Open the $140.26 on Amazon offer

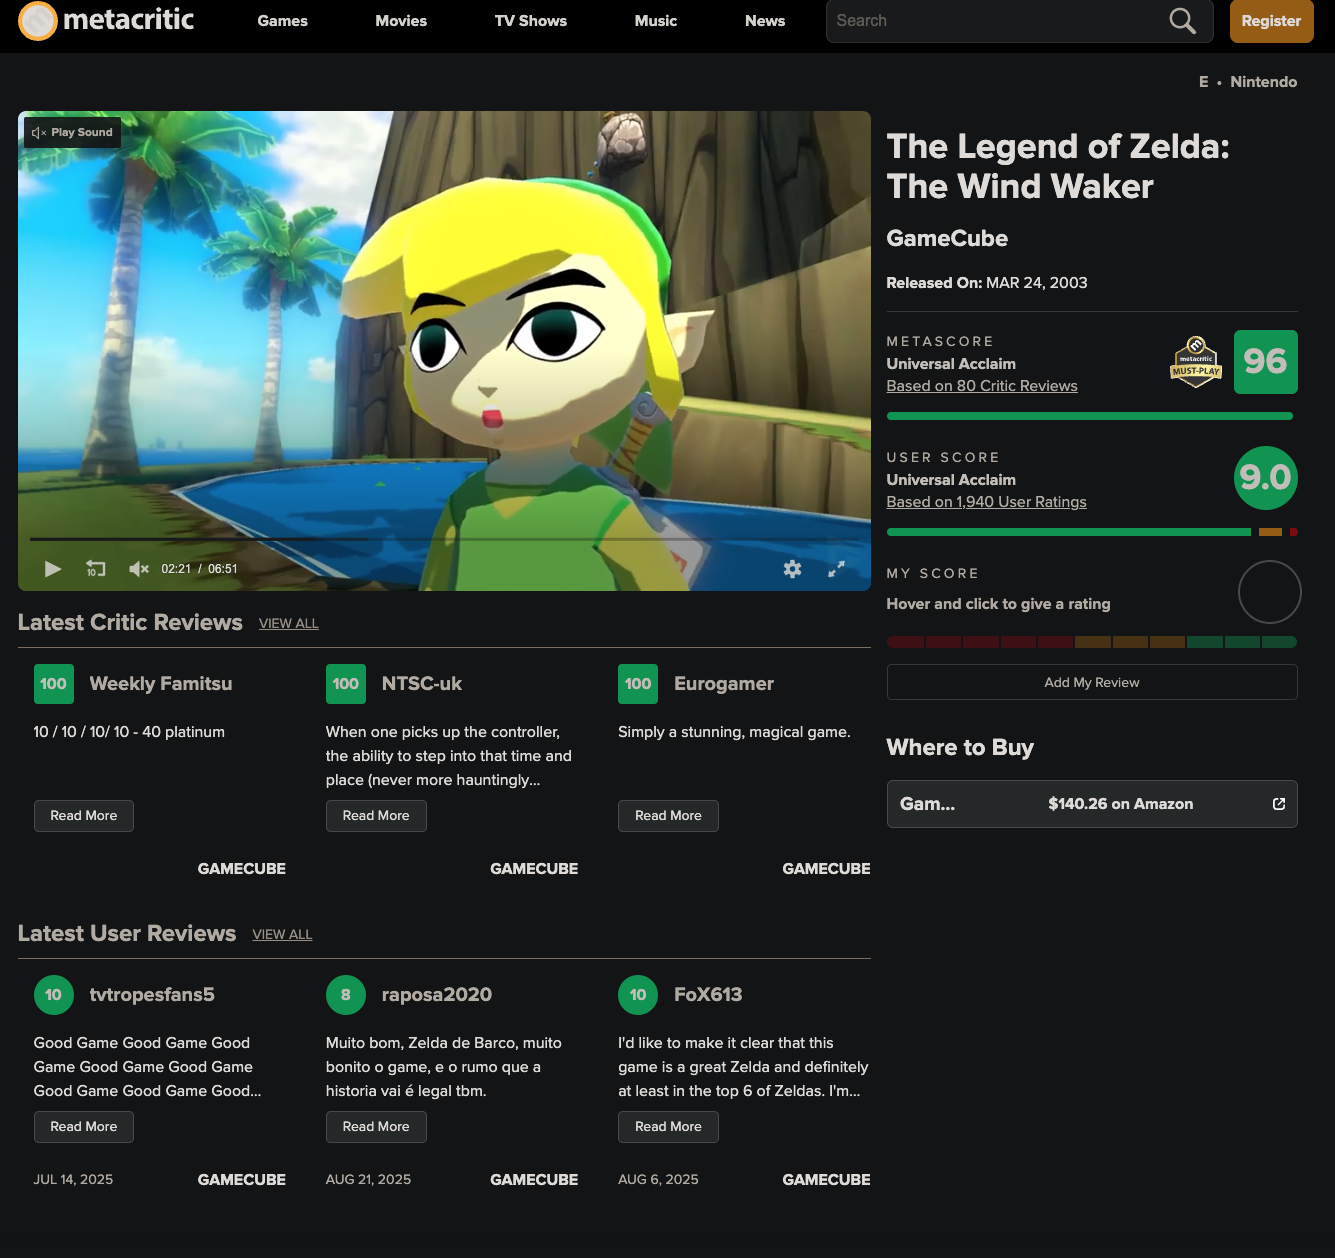(1092, 804)
